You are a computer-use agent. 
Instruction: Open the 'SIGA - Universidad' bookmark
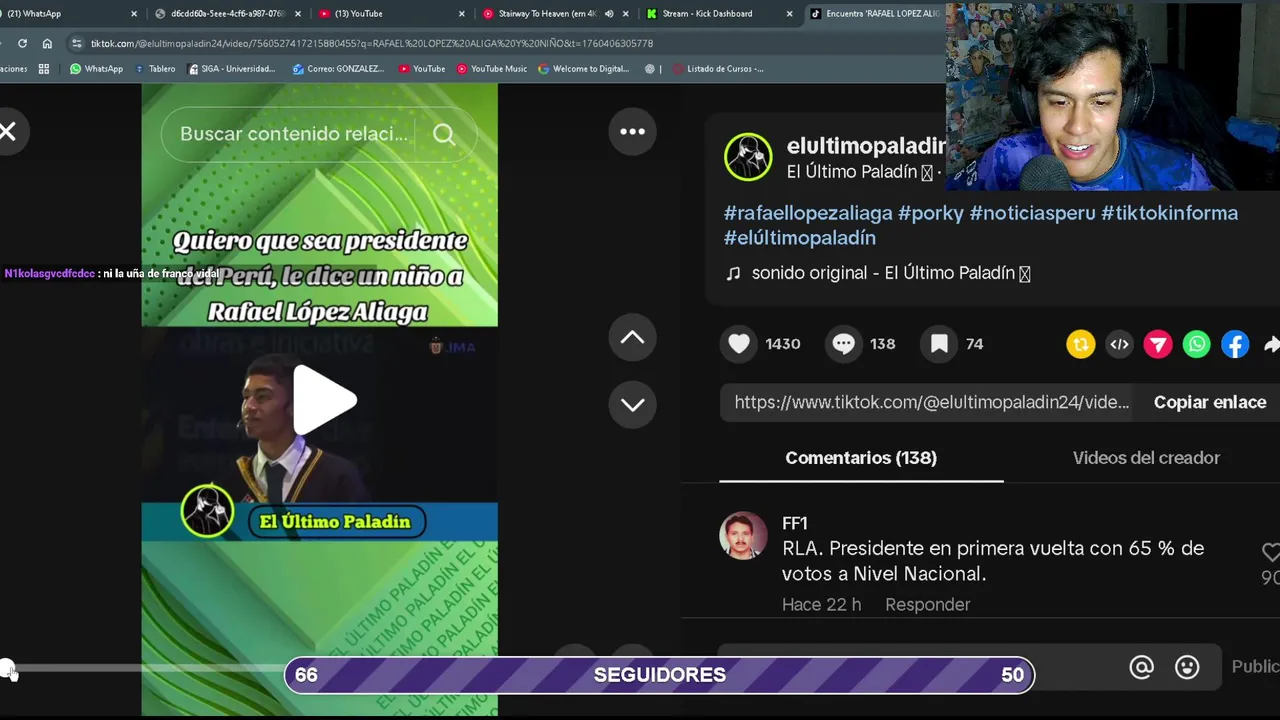tap(231, 69)
